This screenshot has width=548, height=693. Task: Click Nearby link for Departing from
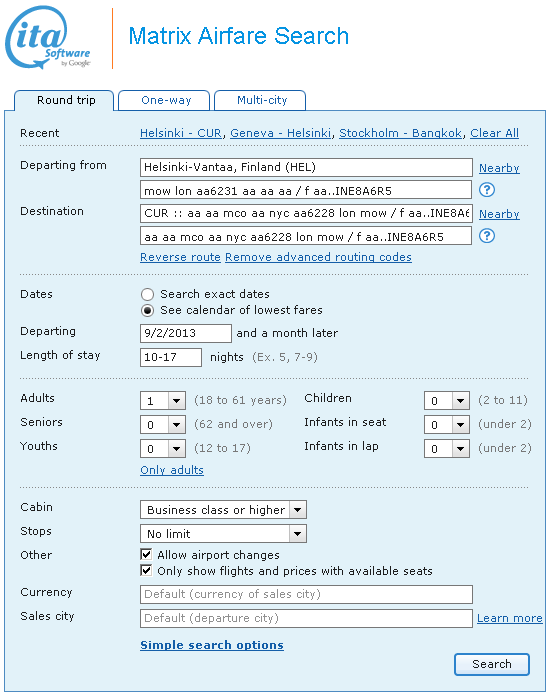(499, 168)
